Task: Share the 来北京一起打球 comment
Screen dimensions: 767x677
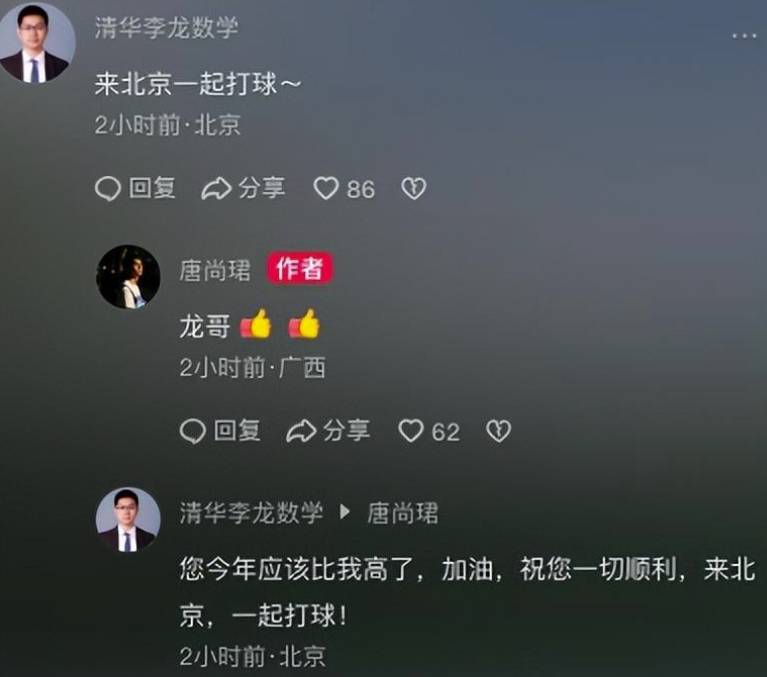Action: coord(243,189)
